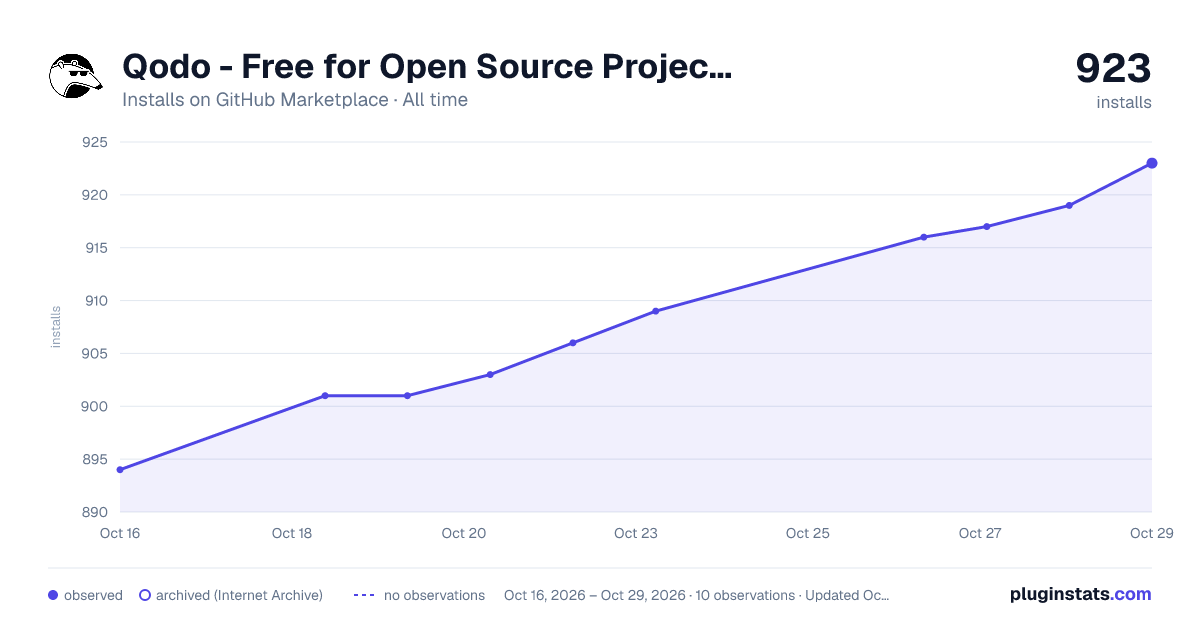Select the final Oct 29 data point
This screenshot has width=1200, height=630.
(1152, 163)
